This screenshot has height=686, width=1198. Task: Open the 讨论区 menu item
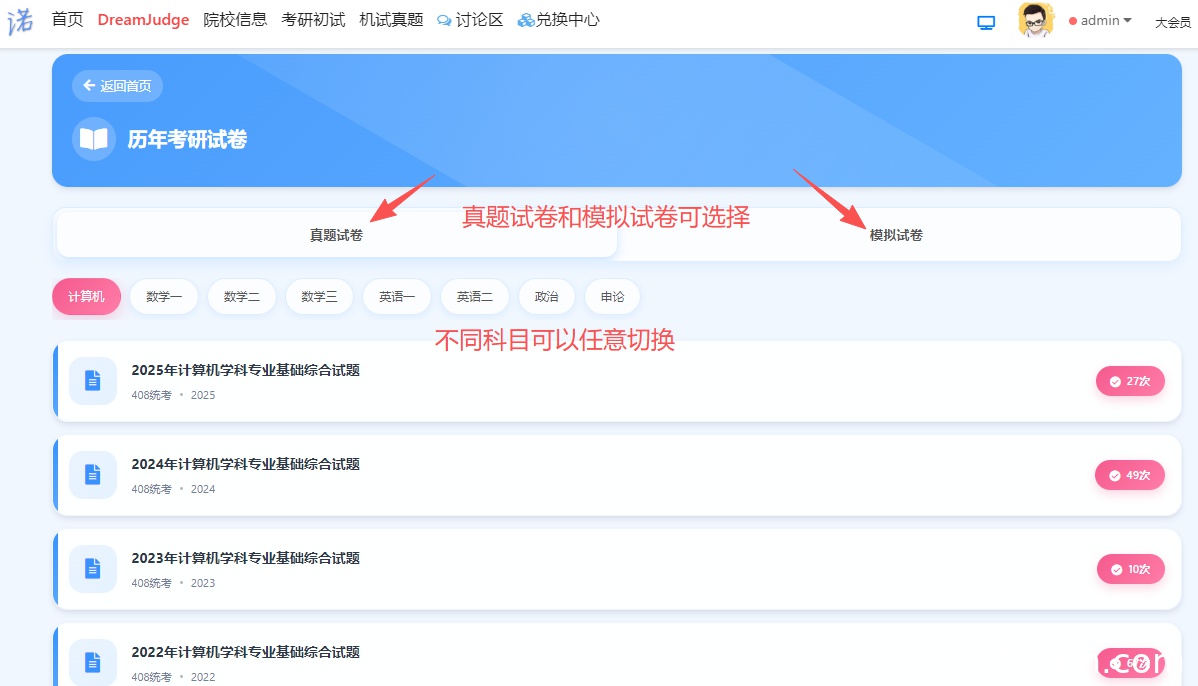[471, 20]
